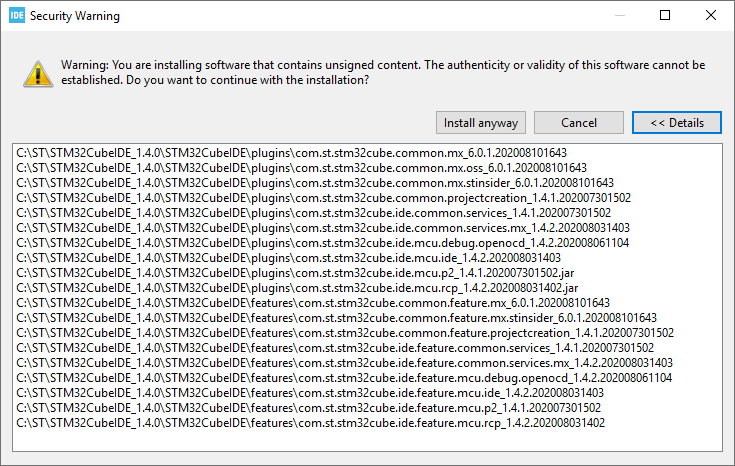735x466 pixels.
Task: Select plugins common.projectcreation_1.4.1 path line
Action: 323,198
